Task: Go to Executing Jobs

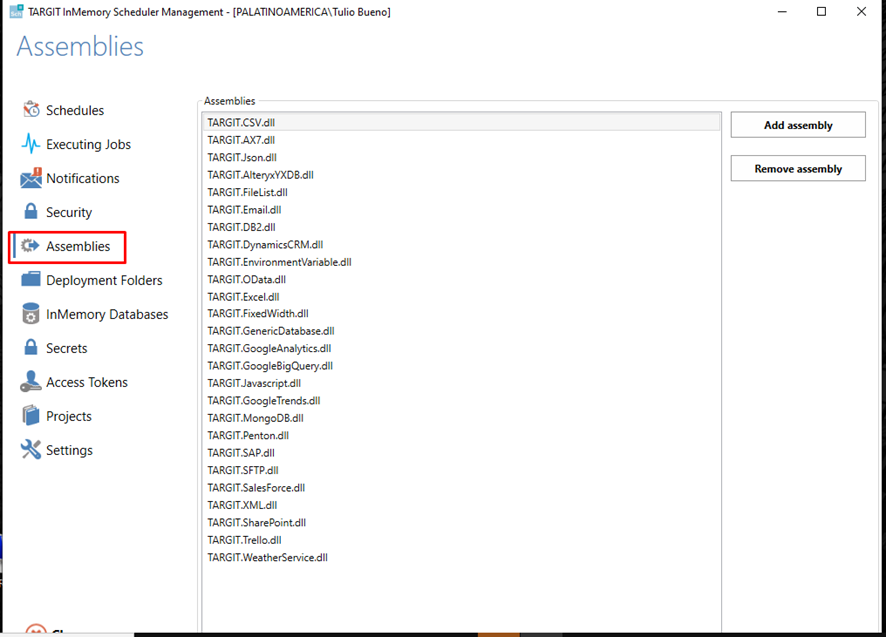Action: point(88,144)
